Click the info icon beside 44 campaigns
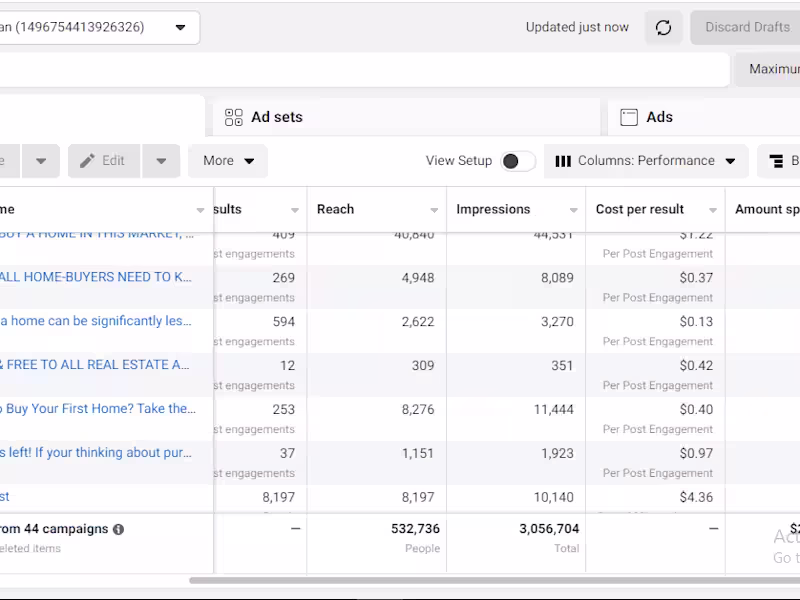This screenshot has height=600, width=800. (x=118, y=529)
